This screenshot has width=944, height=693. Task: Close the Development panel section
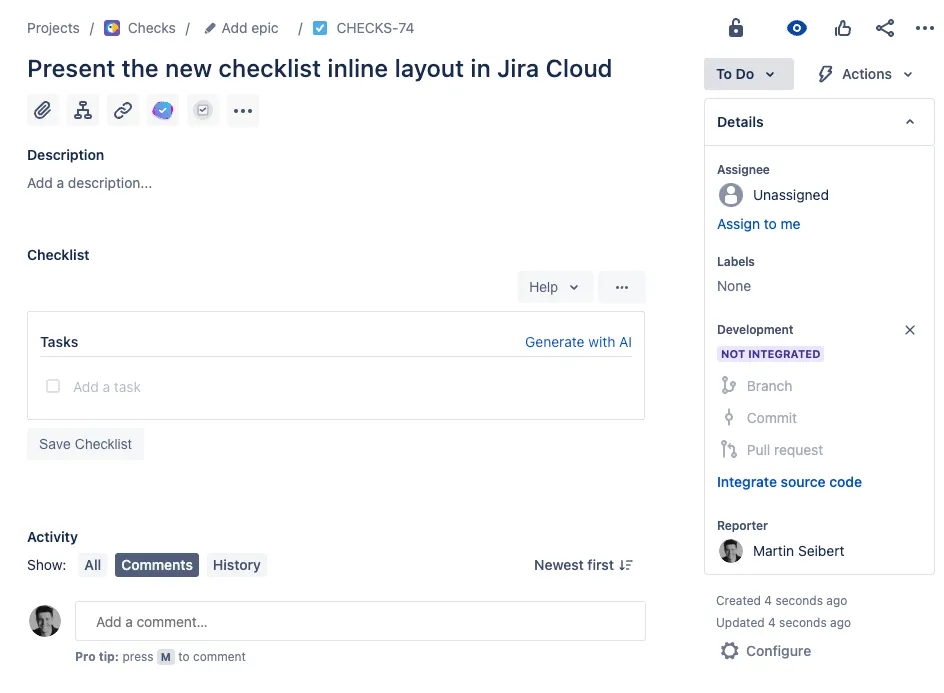coord(910,330)
